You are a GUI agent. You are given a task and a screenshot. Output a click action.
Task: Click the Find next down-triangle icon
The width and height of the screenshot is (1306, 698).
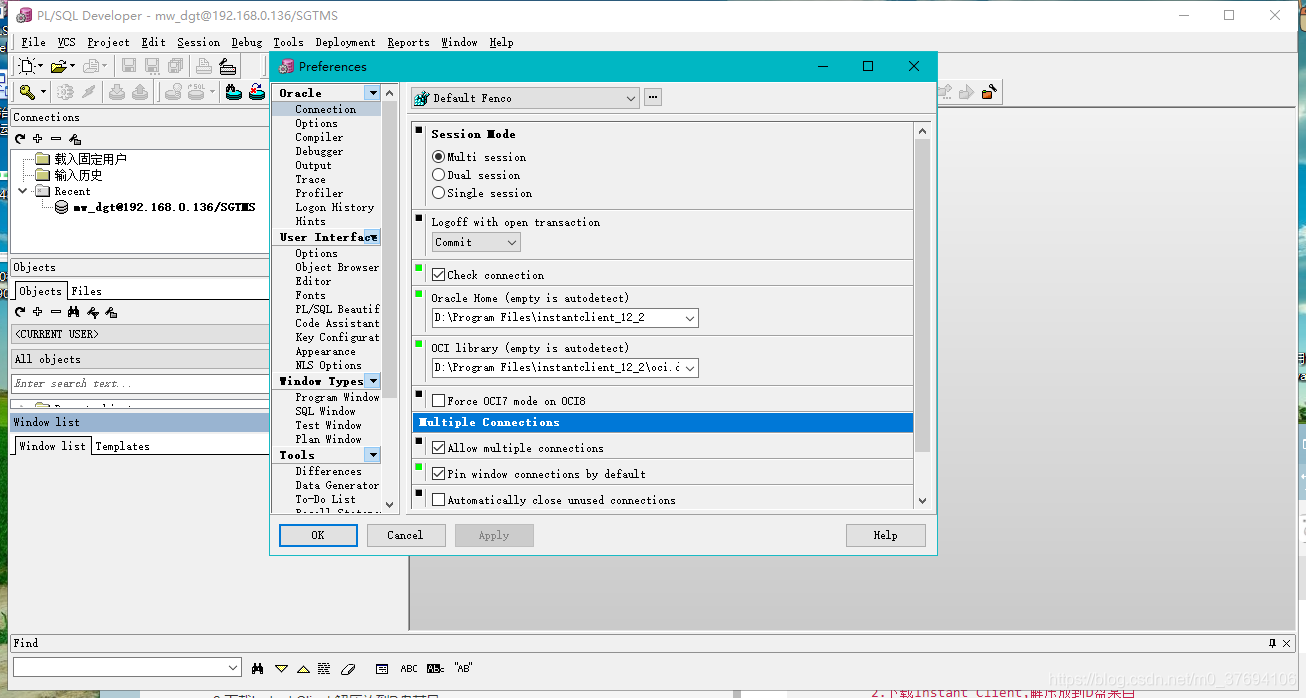pos(281,668)
